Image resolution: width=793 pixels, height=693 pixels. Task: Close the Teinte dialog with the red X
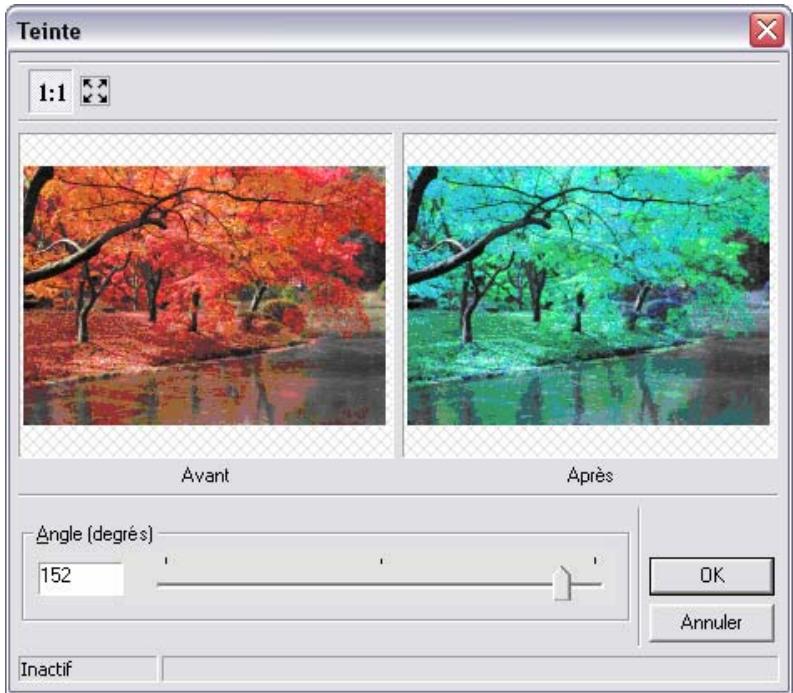767,30
